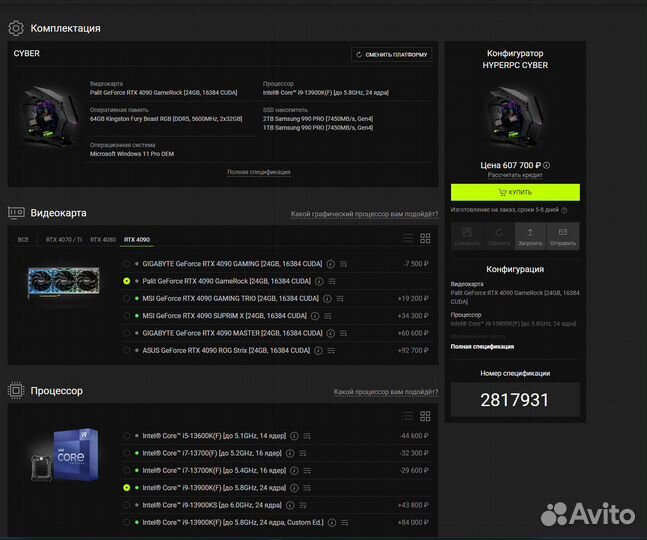Viewport: 647px width, 540px height.
Task: Click the spec number field 2817931
Action: [x=515, y=400]
